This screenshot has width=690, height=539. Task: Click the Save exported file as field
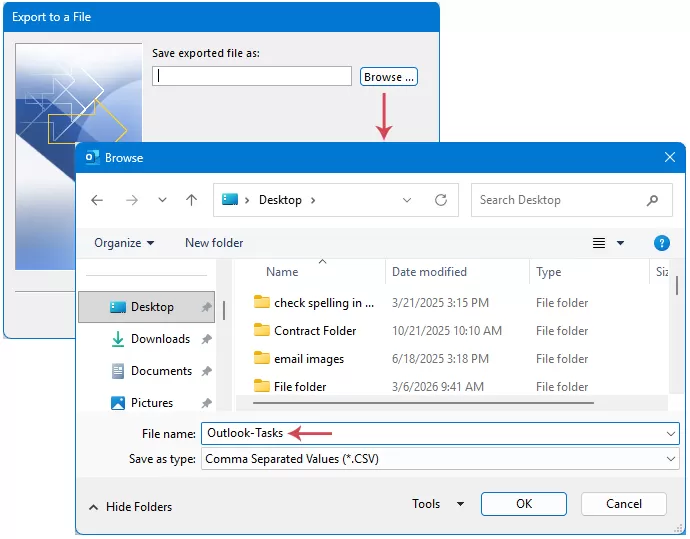click(252, 76)
